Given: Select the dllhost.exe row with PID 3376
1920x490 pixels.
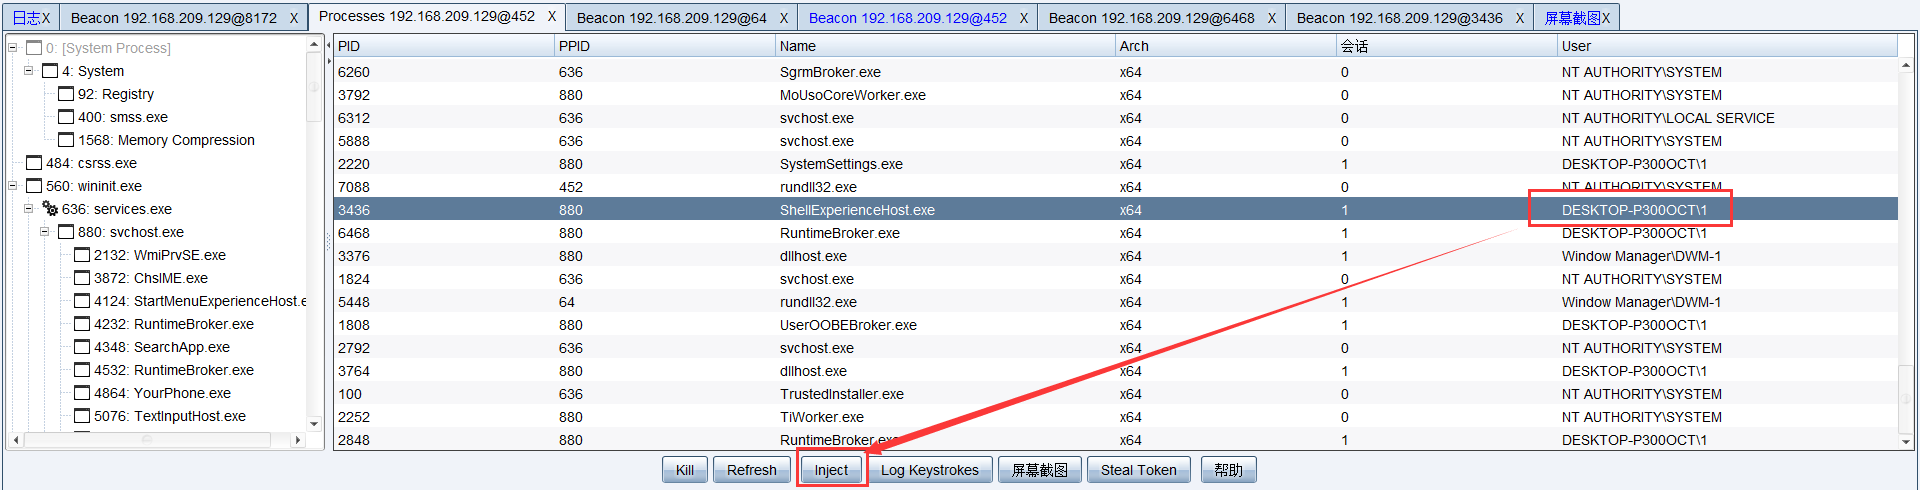Looking at the screenshot, I should [1115, 256].
